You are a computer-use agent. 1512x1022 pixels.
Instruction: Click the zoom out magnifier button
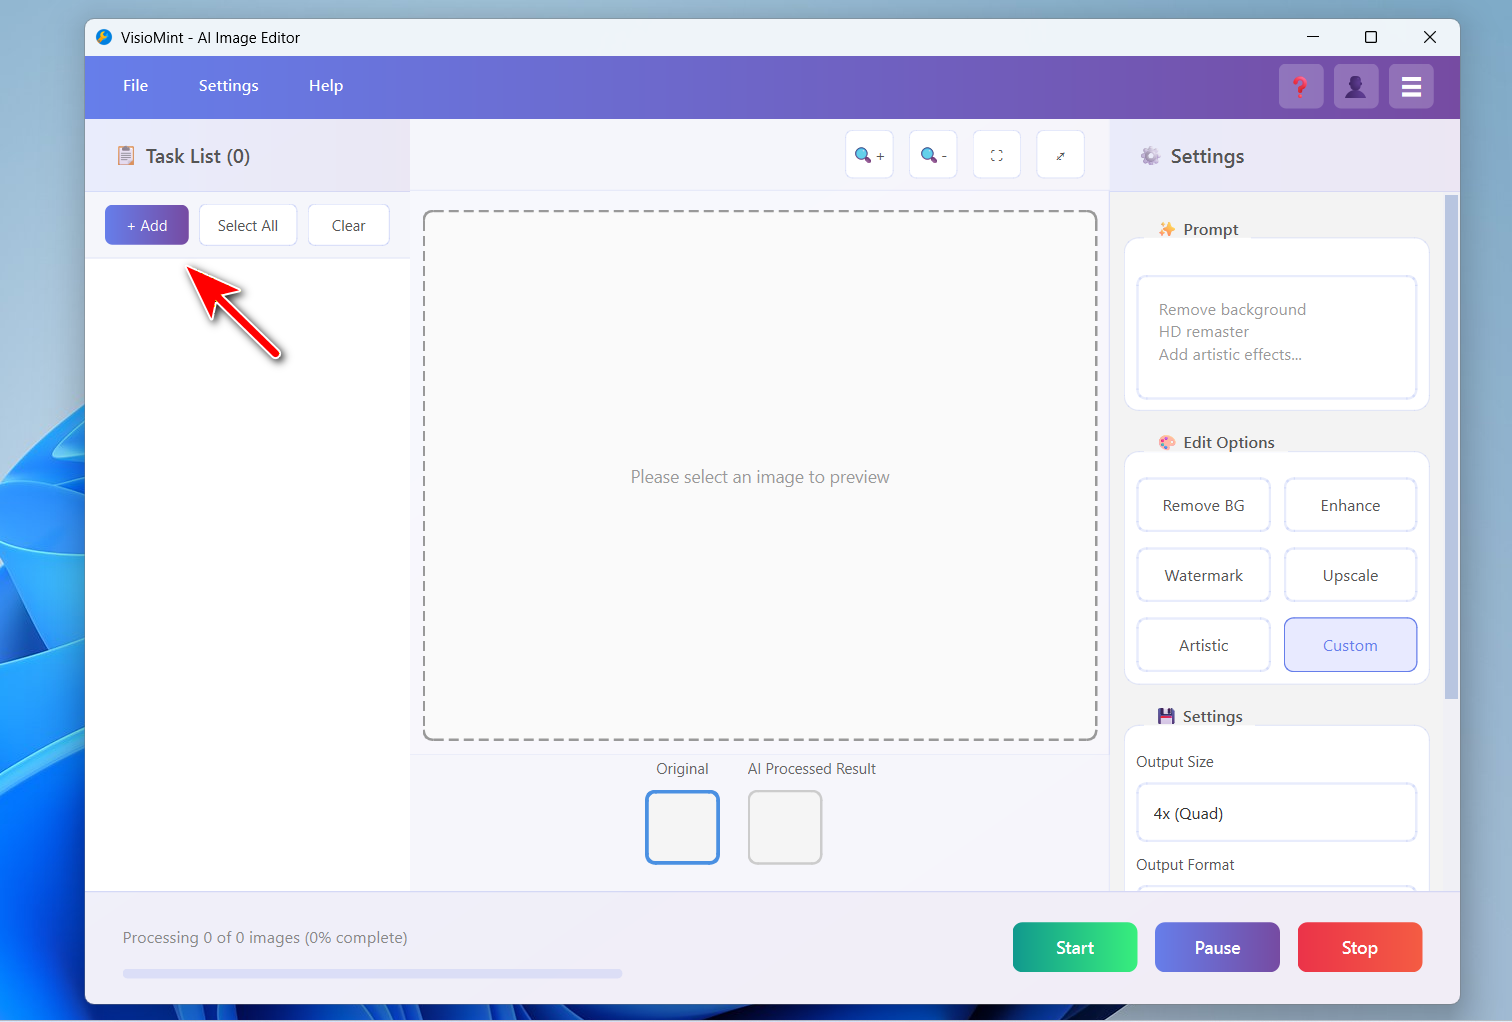933,155
